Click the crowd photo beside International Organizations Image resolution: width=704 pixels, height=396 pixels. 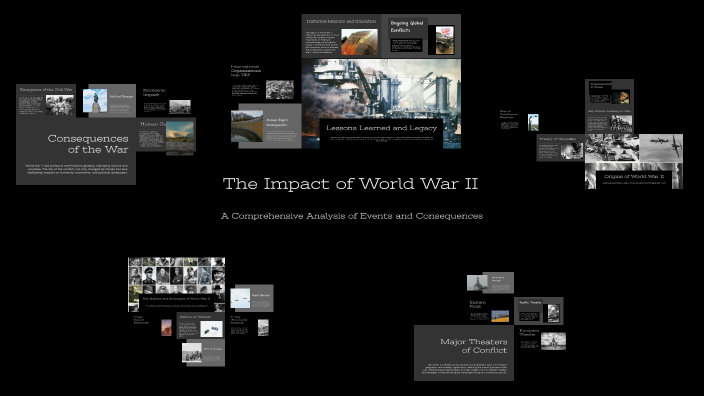point(280,90)
